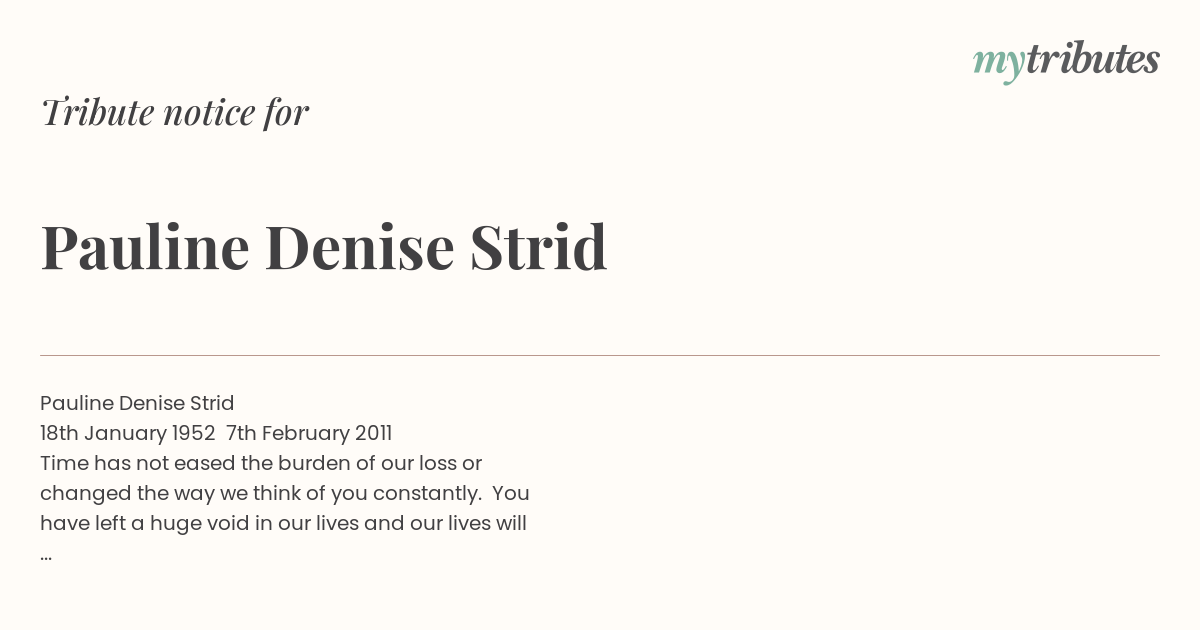Select the large Pauline Denise Strid title
Viewport: 1200px width, 630px height.
[324, 247]
